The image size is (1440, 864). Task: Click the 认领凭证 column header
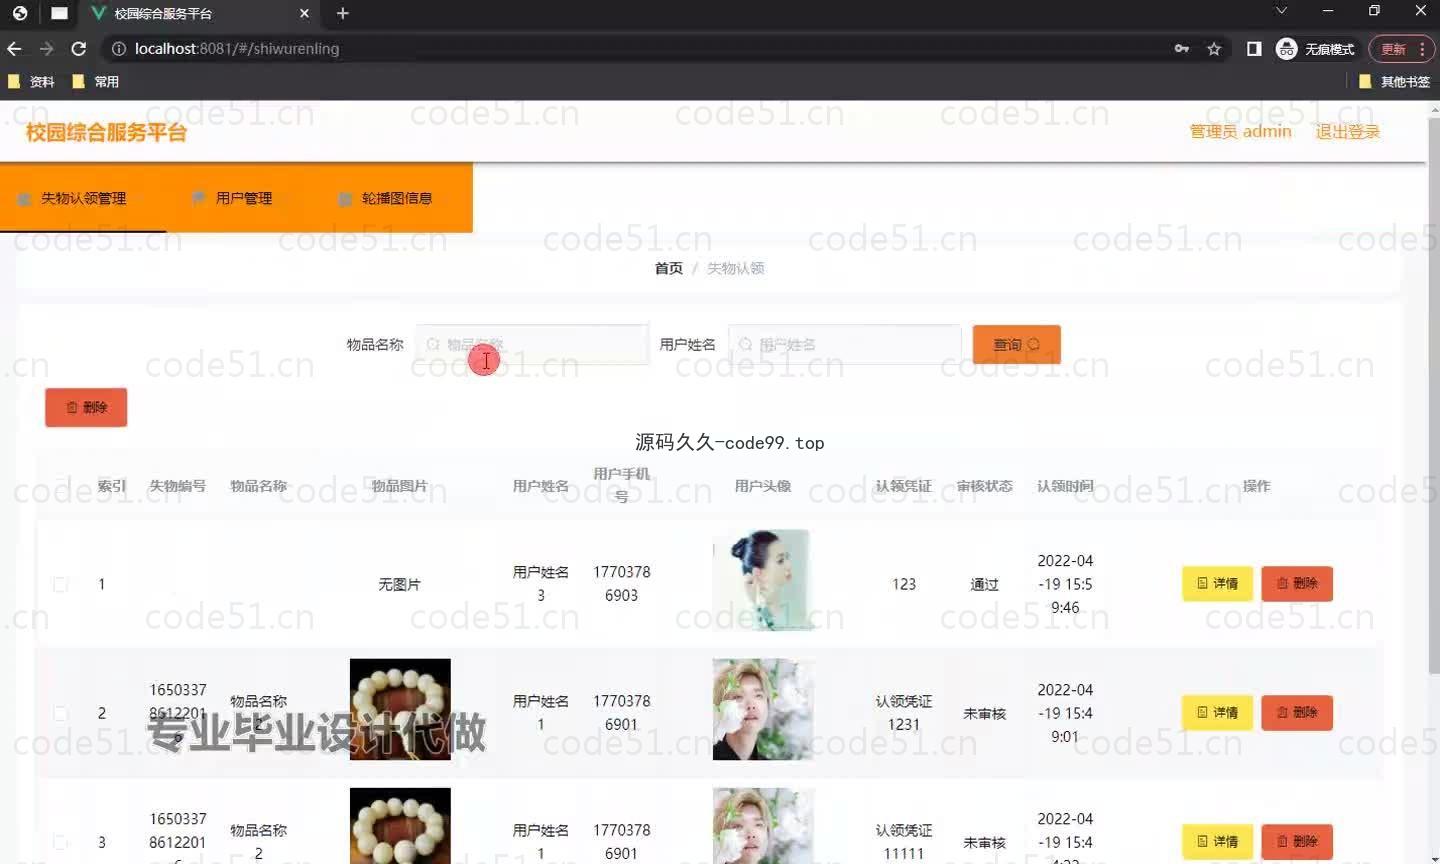(x=903, y=486)
